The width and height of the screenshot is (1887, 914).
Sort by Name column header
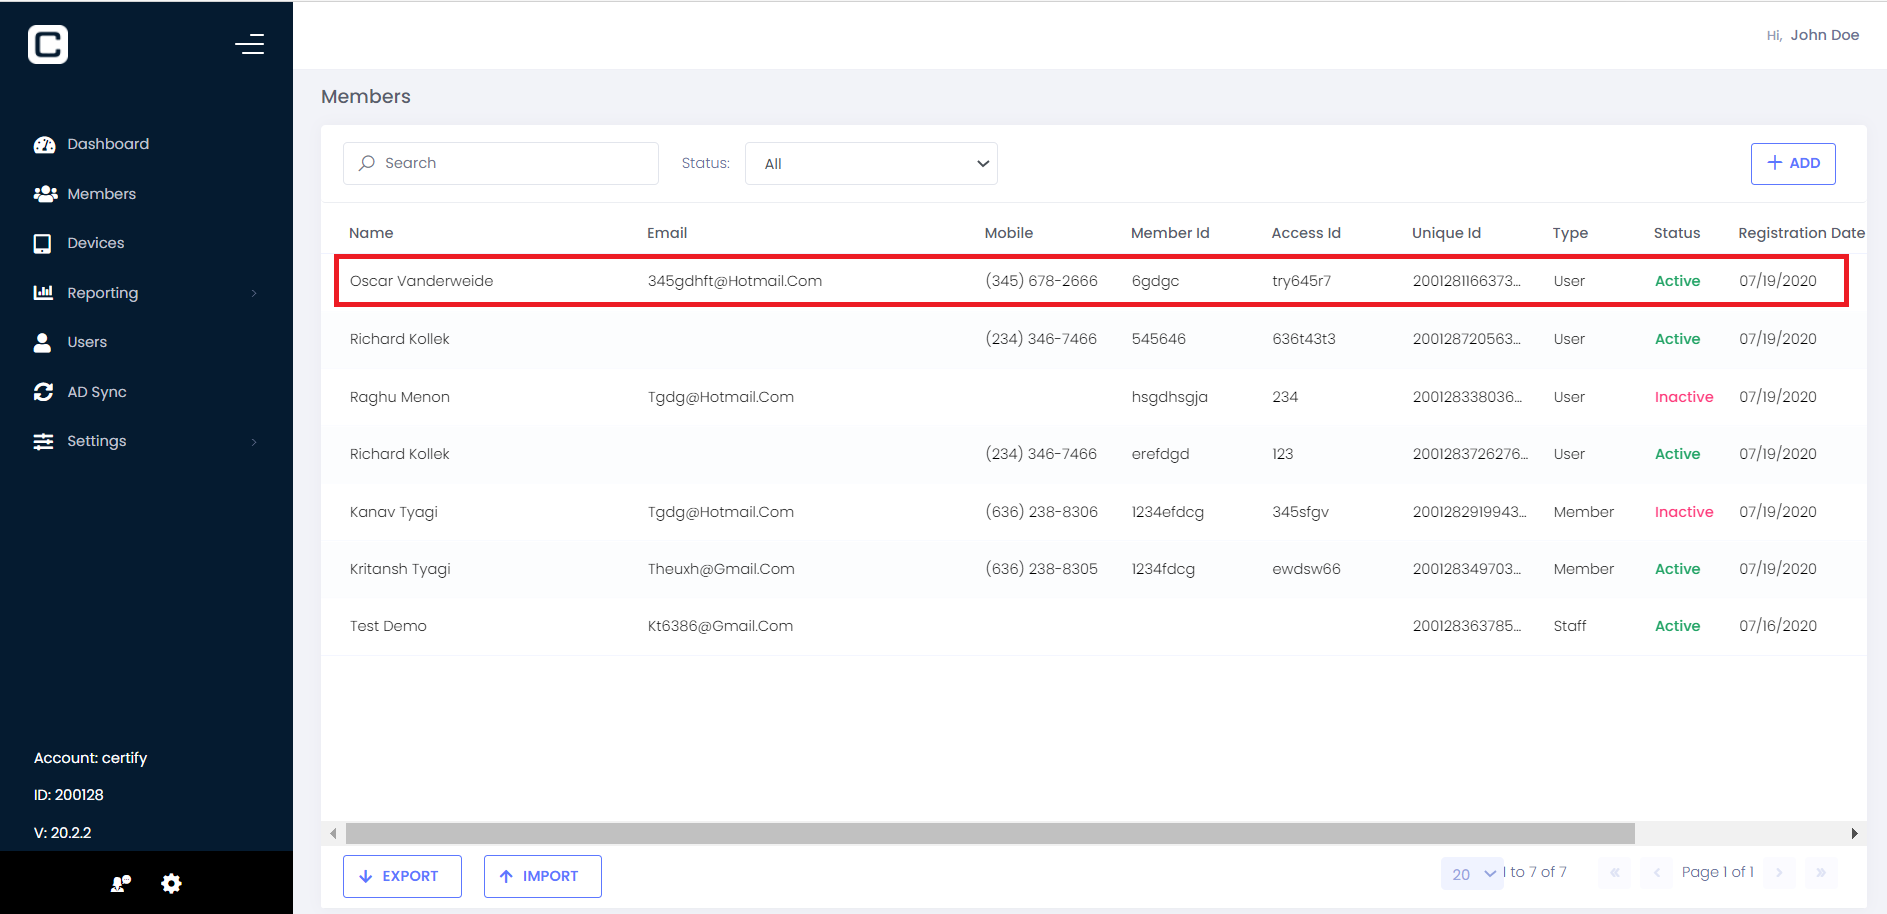(371, 233)
